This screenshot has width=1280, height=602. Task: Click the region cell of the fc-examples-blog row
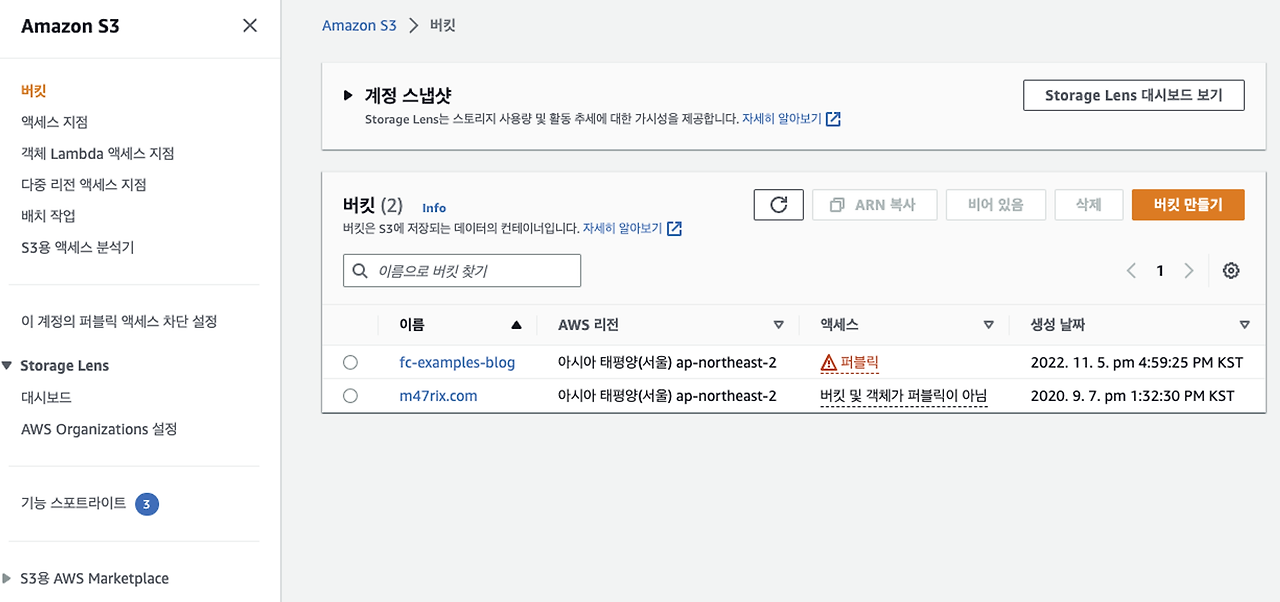point(667,363)
